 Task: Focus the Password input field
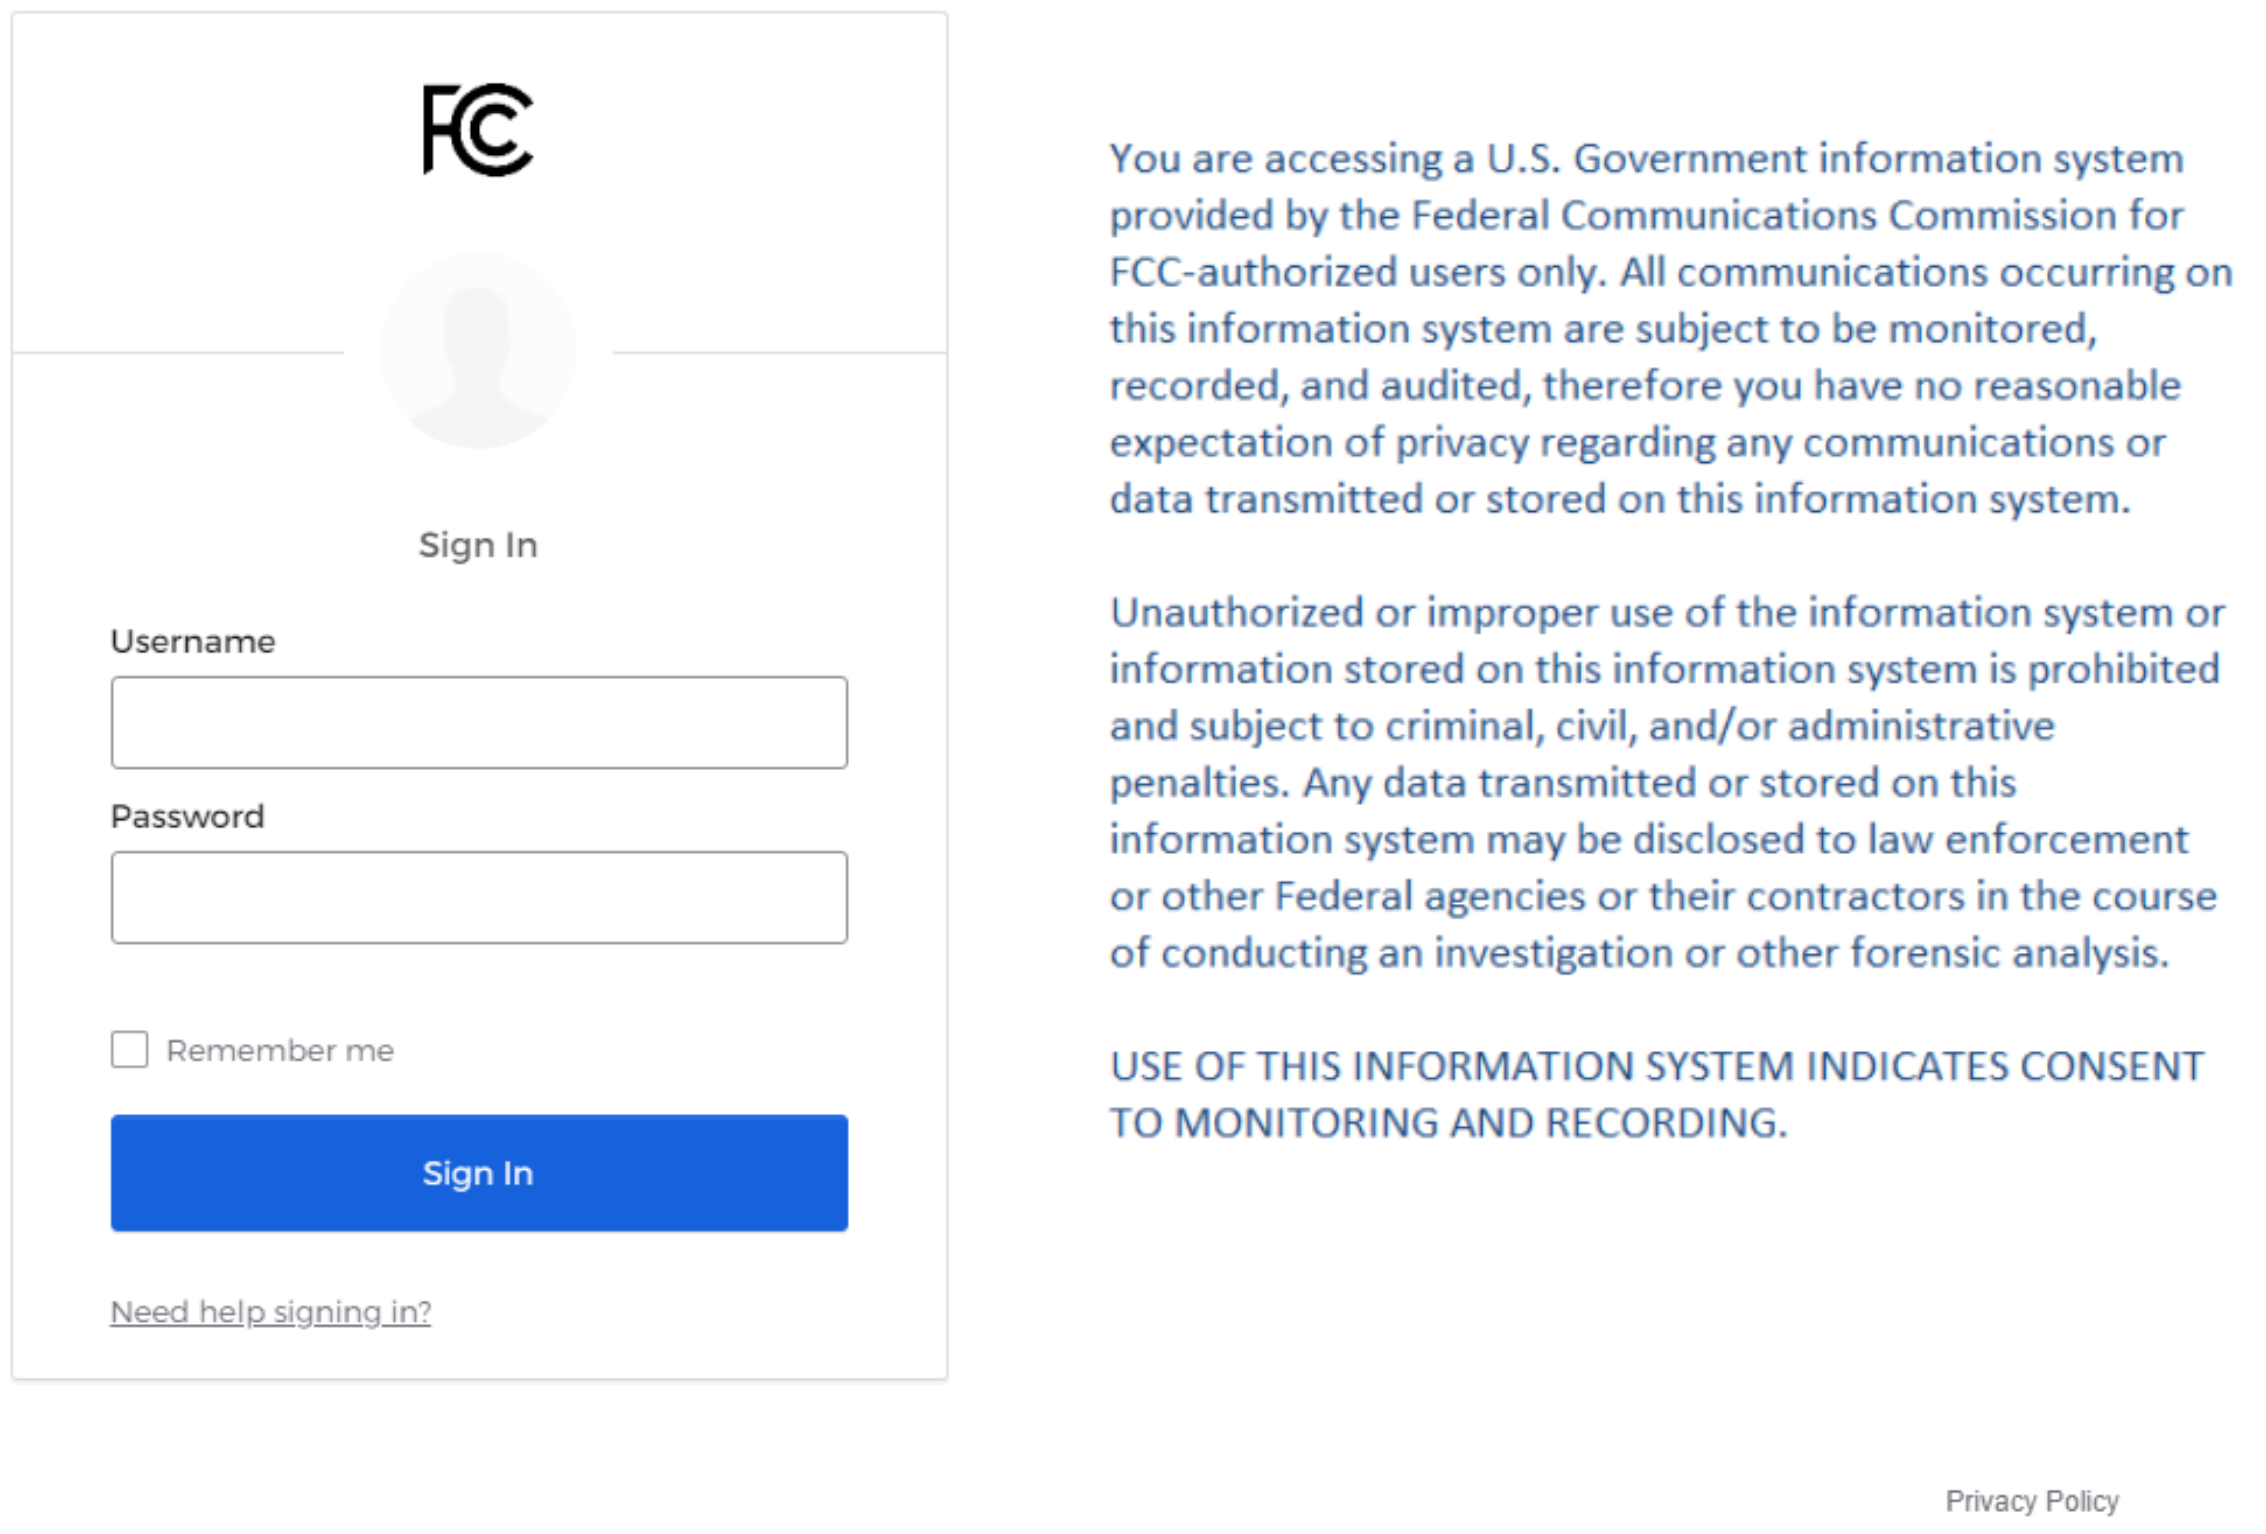pyautogui.click(x=479, y=897)
